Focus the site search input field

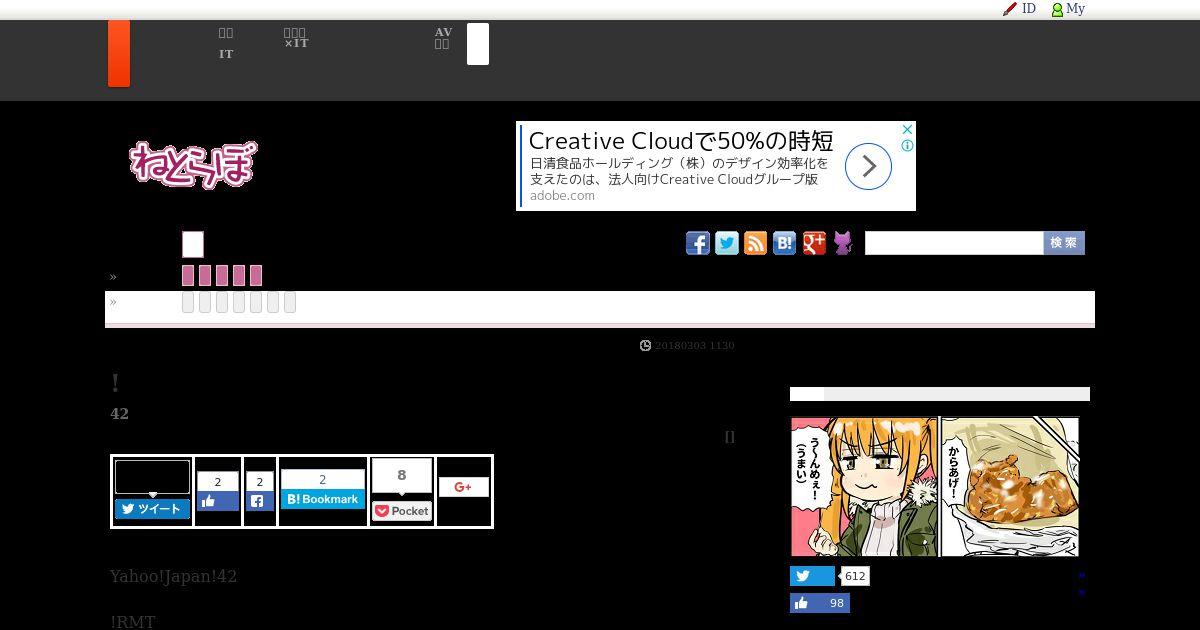click(x=954, y=243)
